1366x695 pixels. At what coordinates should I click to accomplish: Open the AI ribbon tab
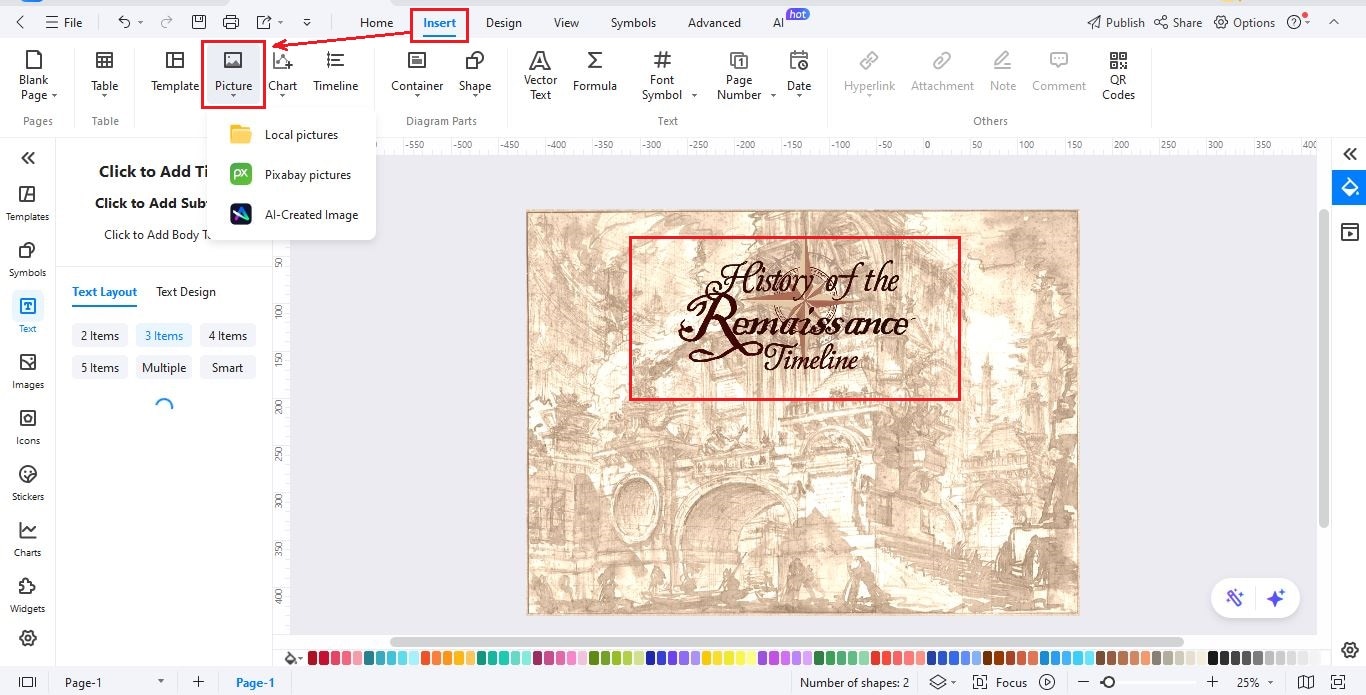tap(779, 22)
